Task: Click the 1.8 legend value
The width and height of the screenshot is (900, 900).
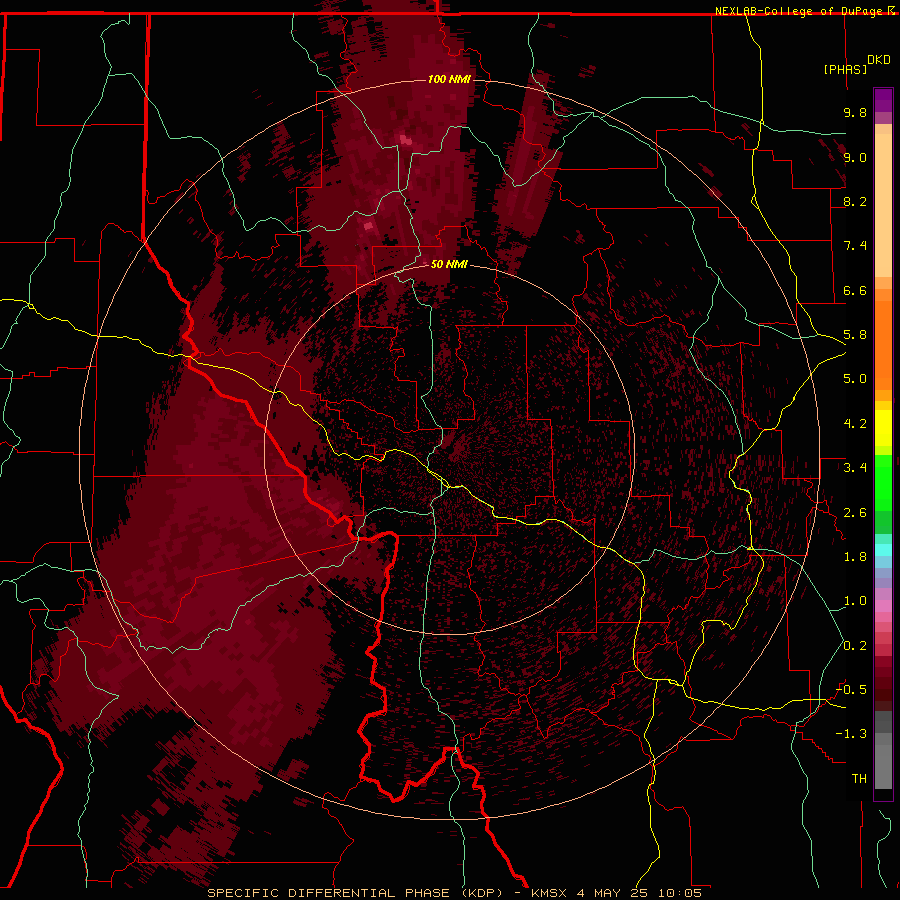Action: 855,557
